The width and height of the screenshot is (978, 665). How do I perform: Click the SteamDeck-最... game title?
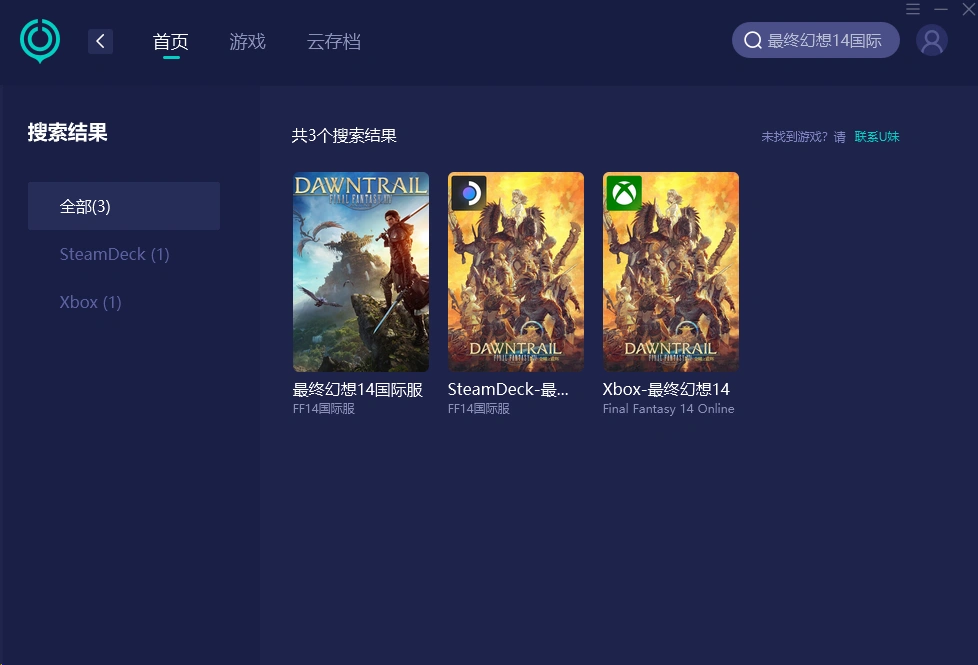click(508, 389)
